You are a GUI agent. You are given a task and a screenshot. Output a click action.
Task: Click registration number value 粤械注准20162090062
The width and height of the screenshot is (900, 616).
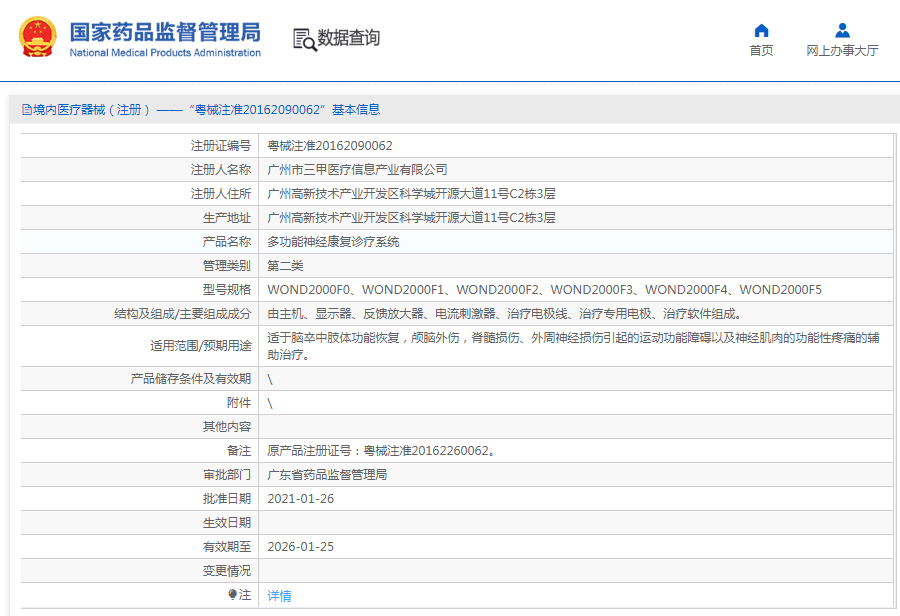[330, 146]
